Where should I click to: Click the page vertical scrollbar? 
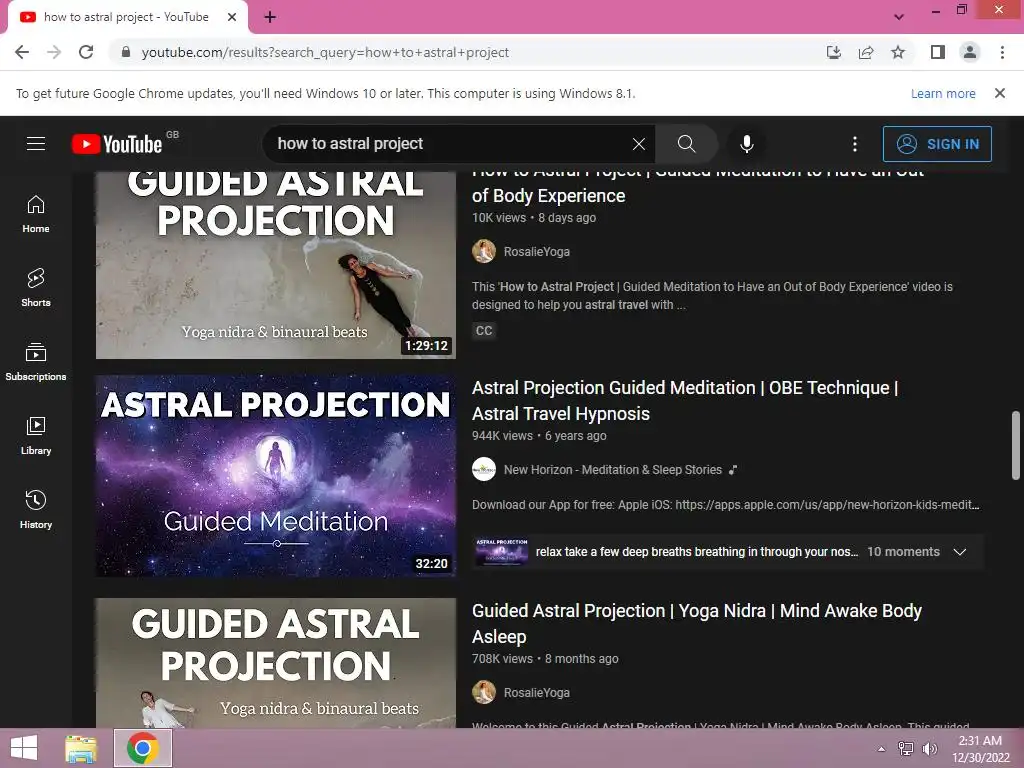point(1016,445)
